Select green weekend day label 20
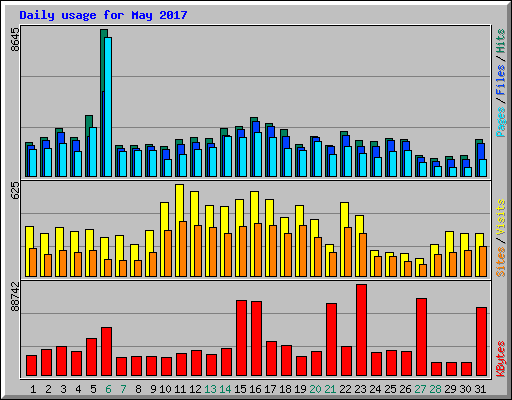The width and height of the screenshot is (512, 400). point(315,389)
